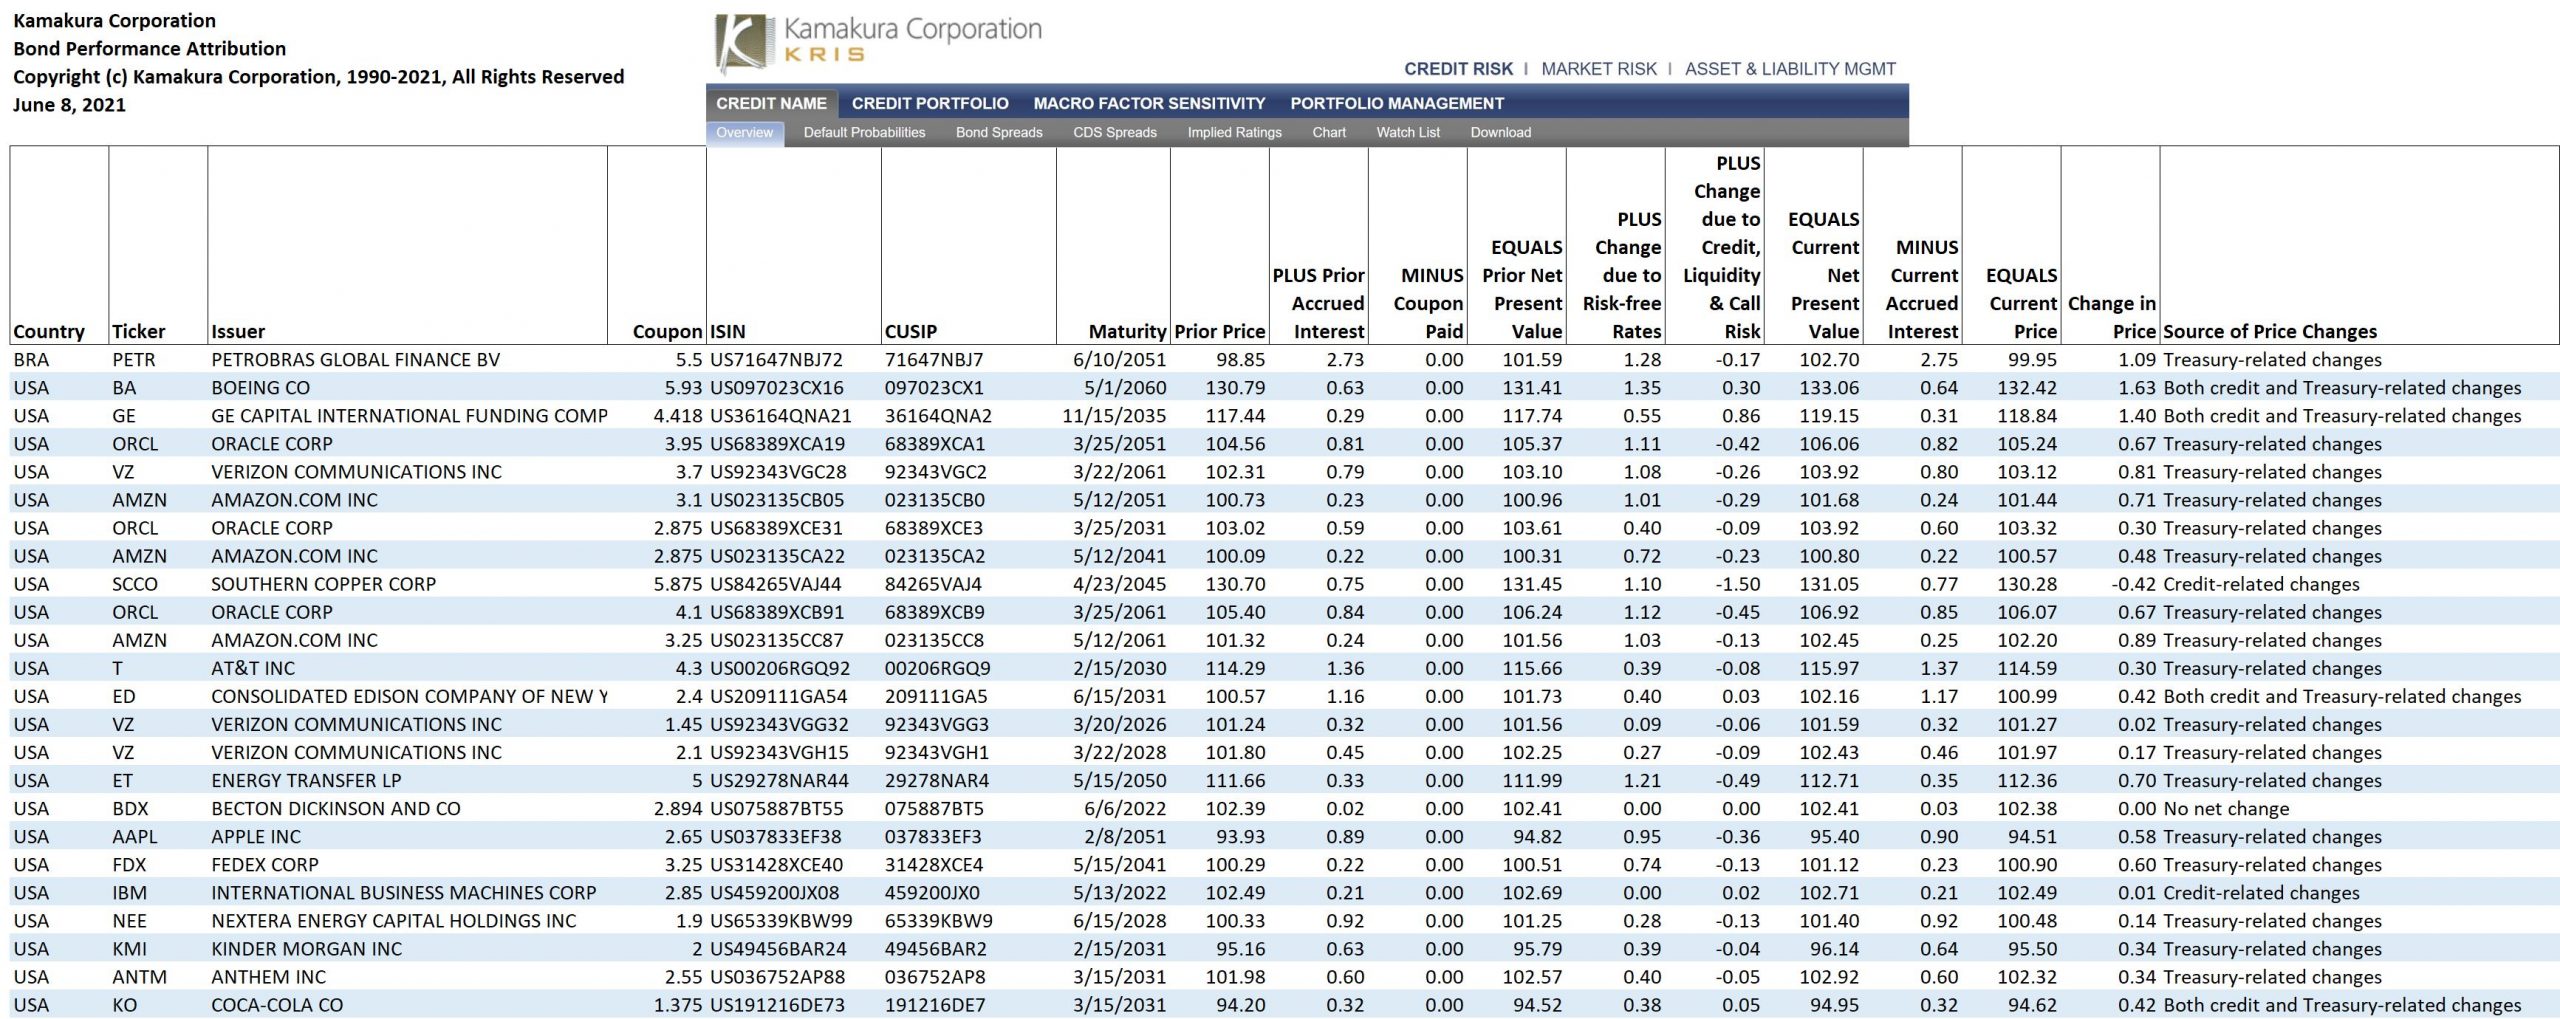Click the BDX ticker cell
This screenshot has width=2560, height=1019.
(130, 808)
